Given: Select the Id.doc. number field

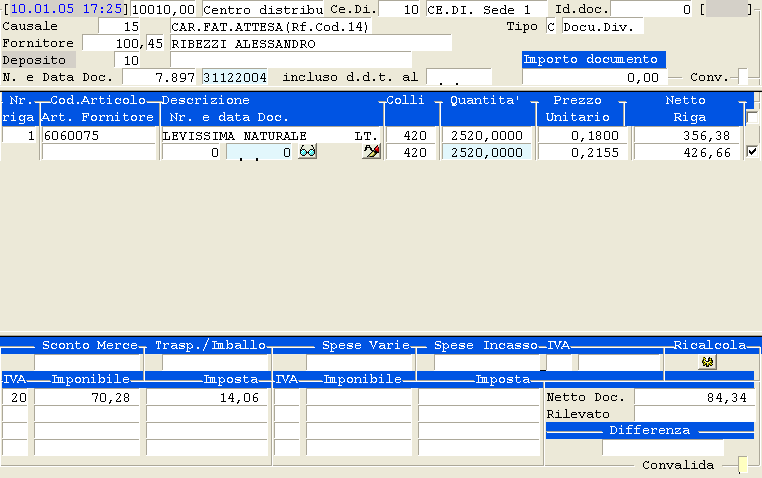Looking at the screenshot, I should tap(651, 9).
